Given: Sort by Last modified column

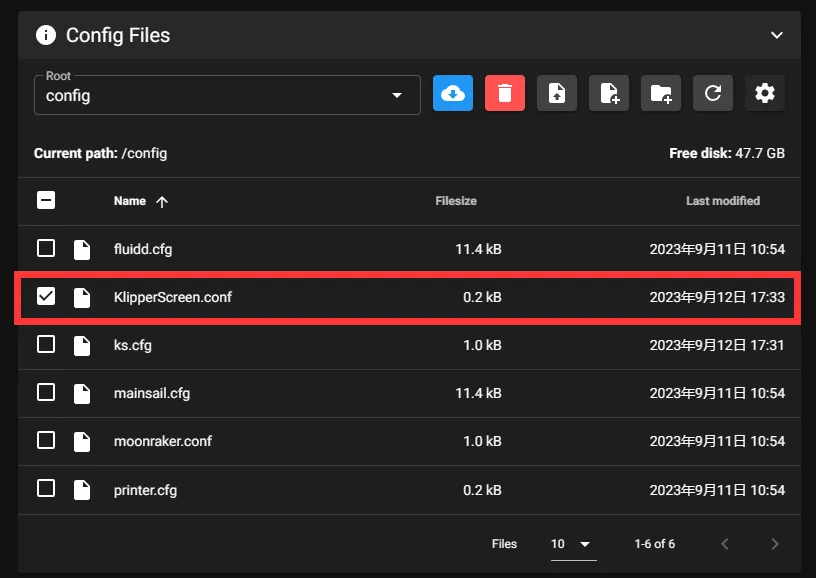Looking at the screenshot, I should coord(722,201).
